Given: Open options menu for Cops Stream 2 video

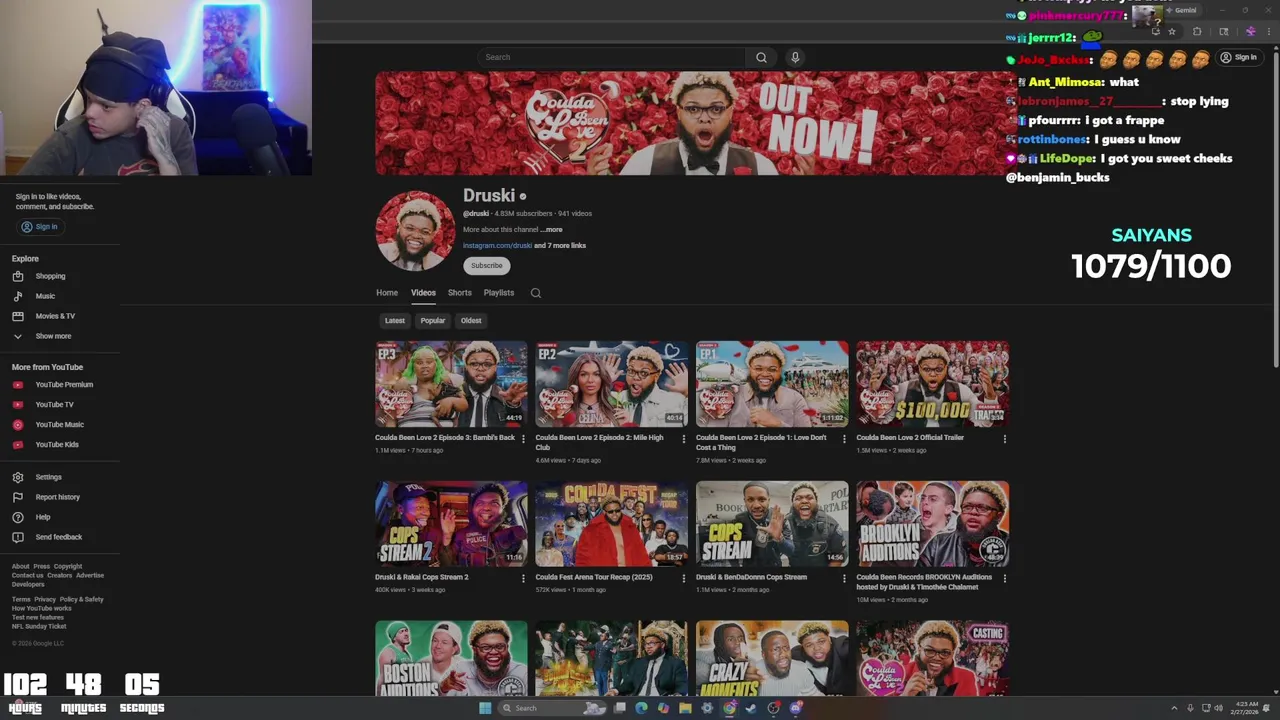Looking at the screenshot, I should click(x=523, y=578).
